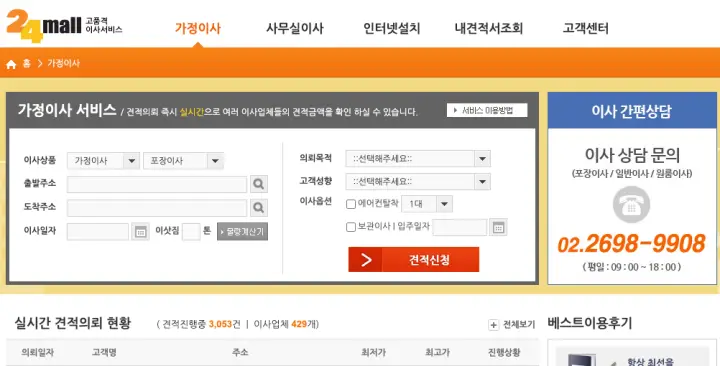Viewport: 720px width, 366px height.
Task: Focus the 입주일자 date field
Action: click(x=460, y=227)
